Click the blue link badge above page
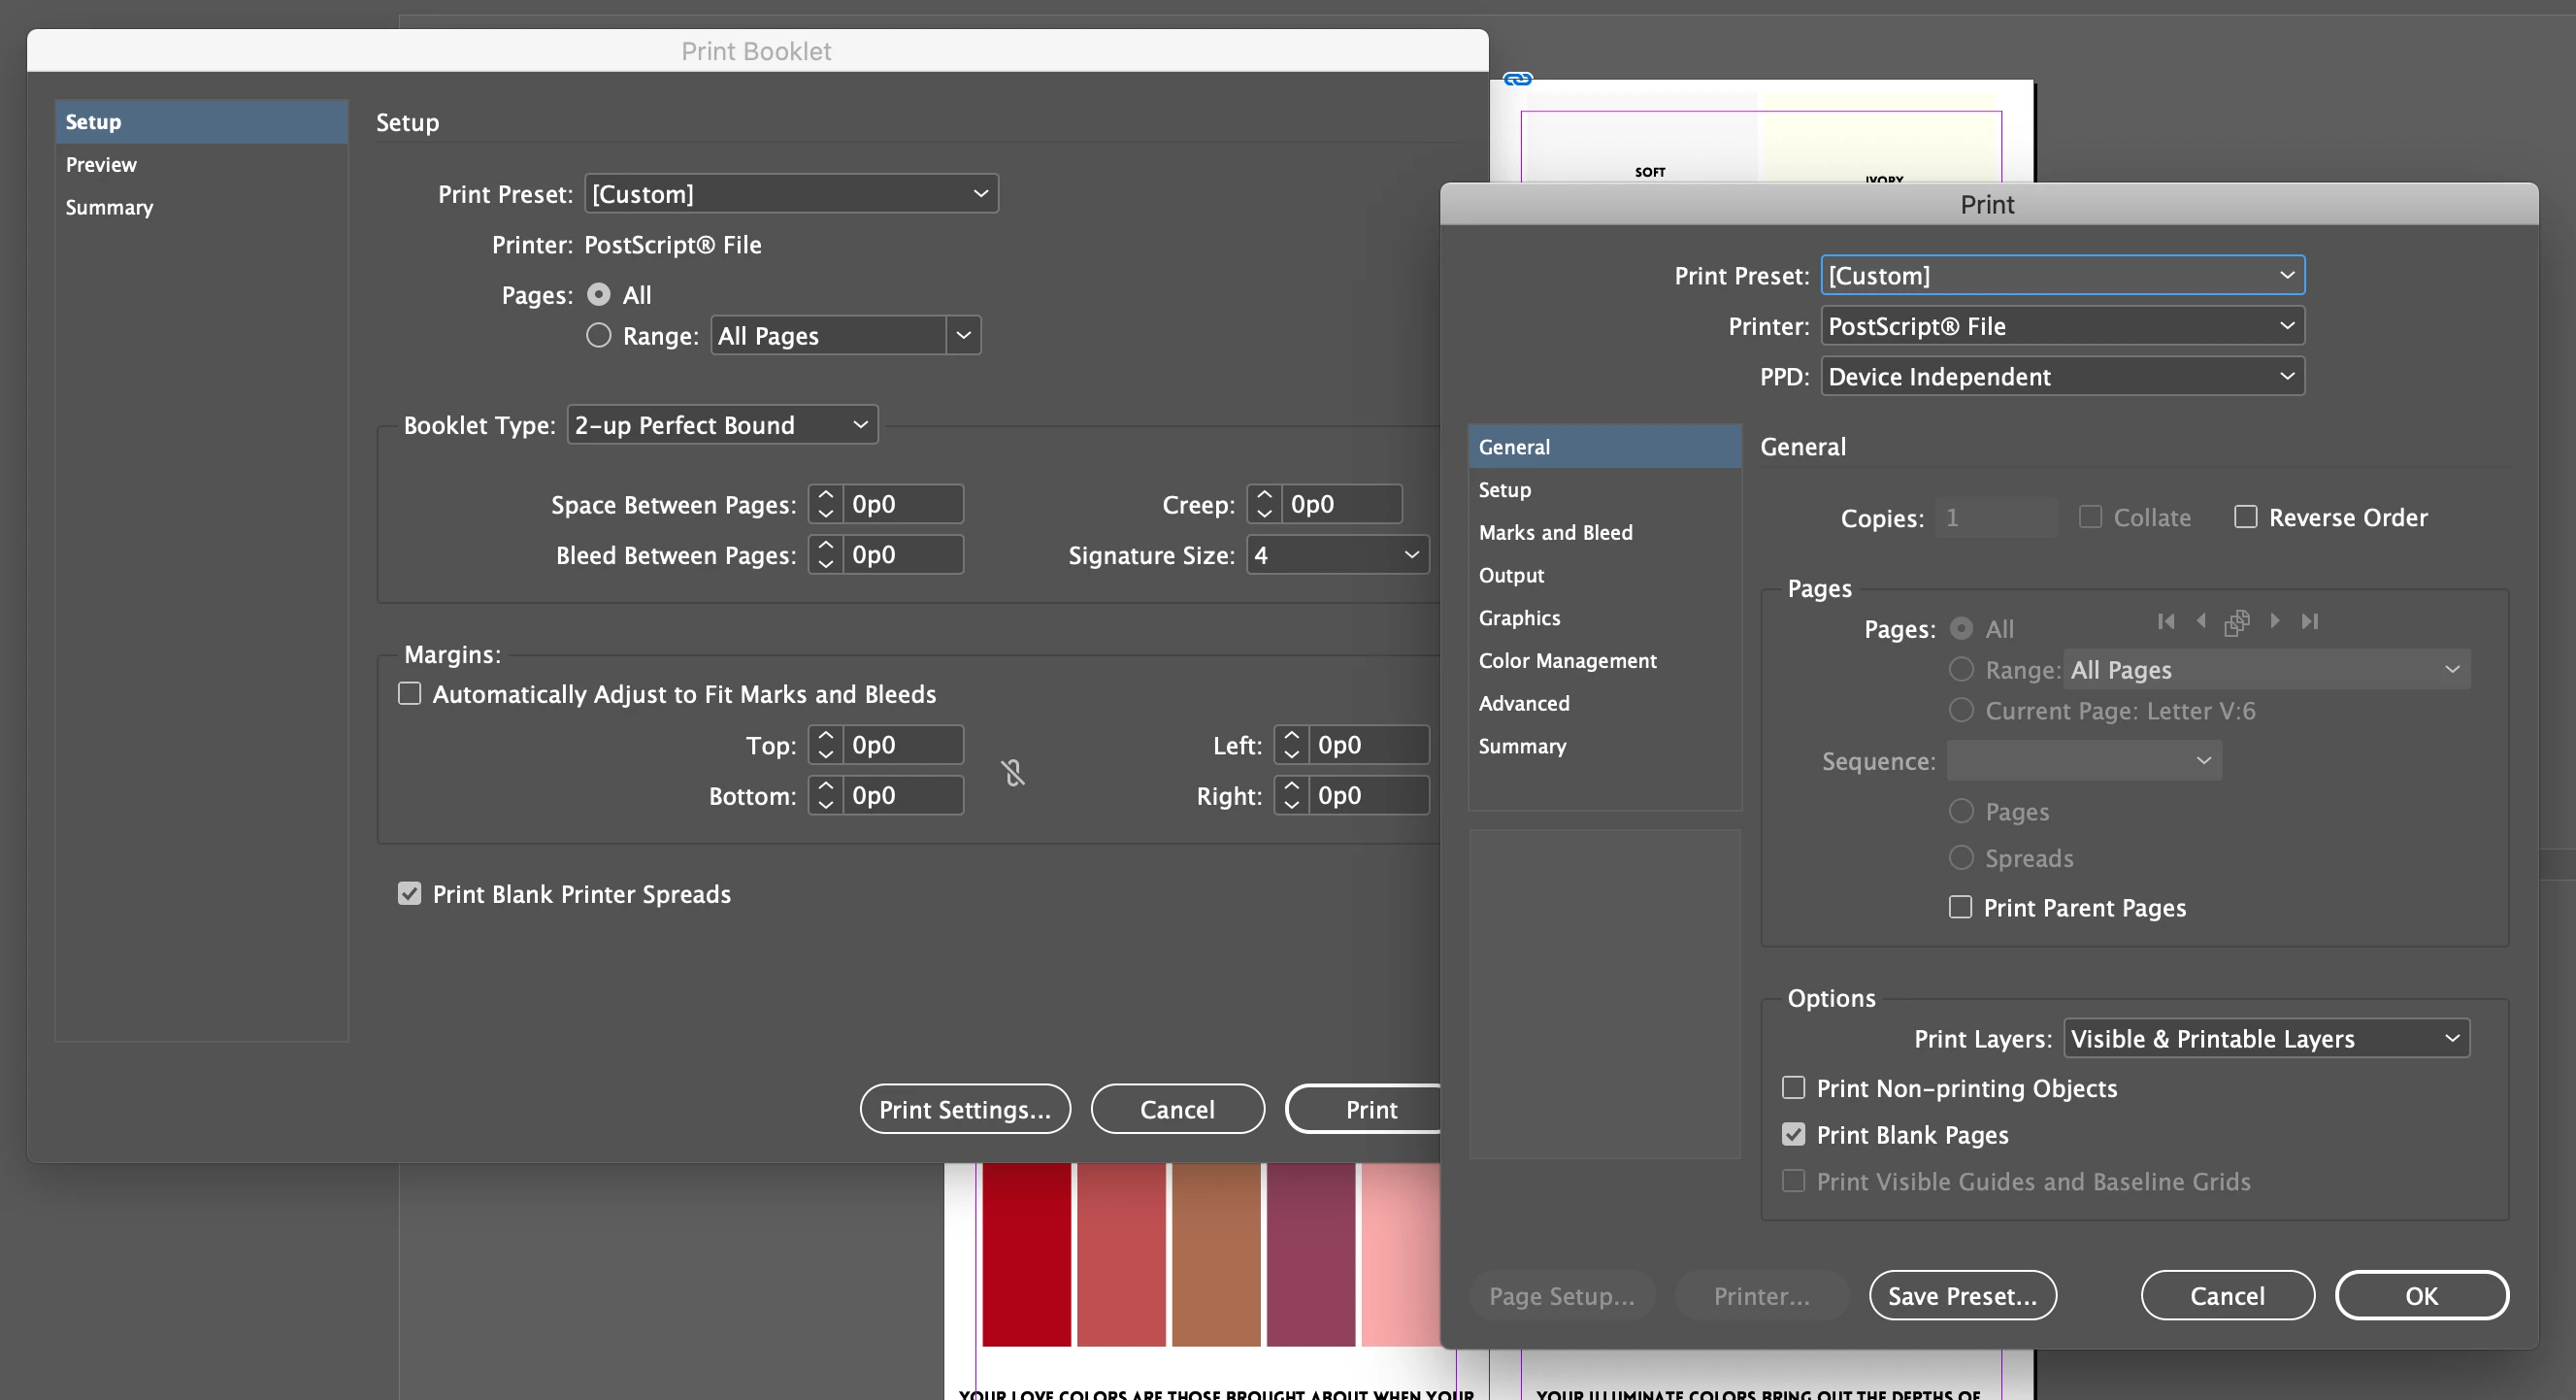 coord(1517,79)
